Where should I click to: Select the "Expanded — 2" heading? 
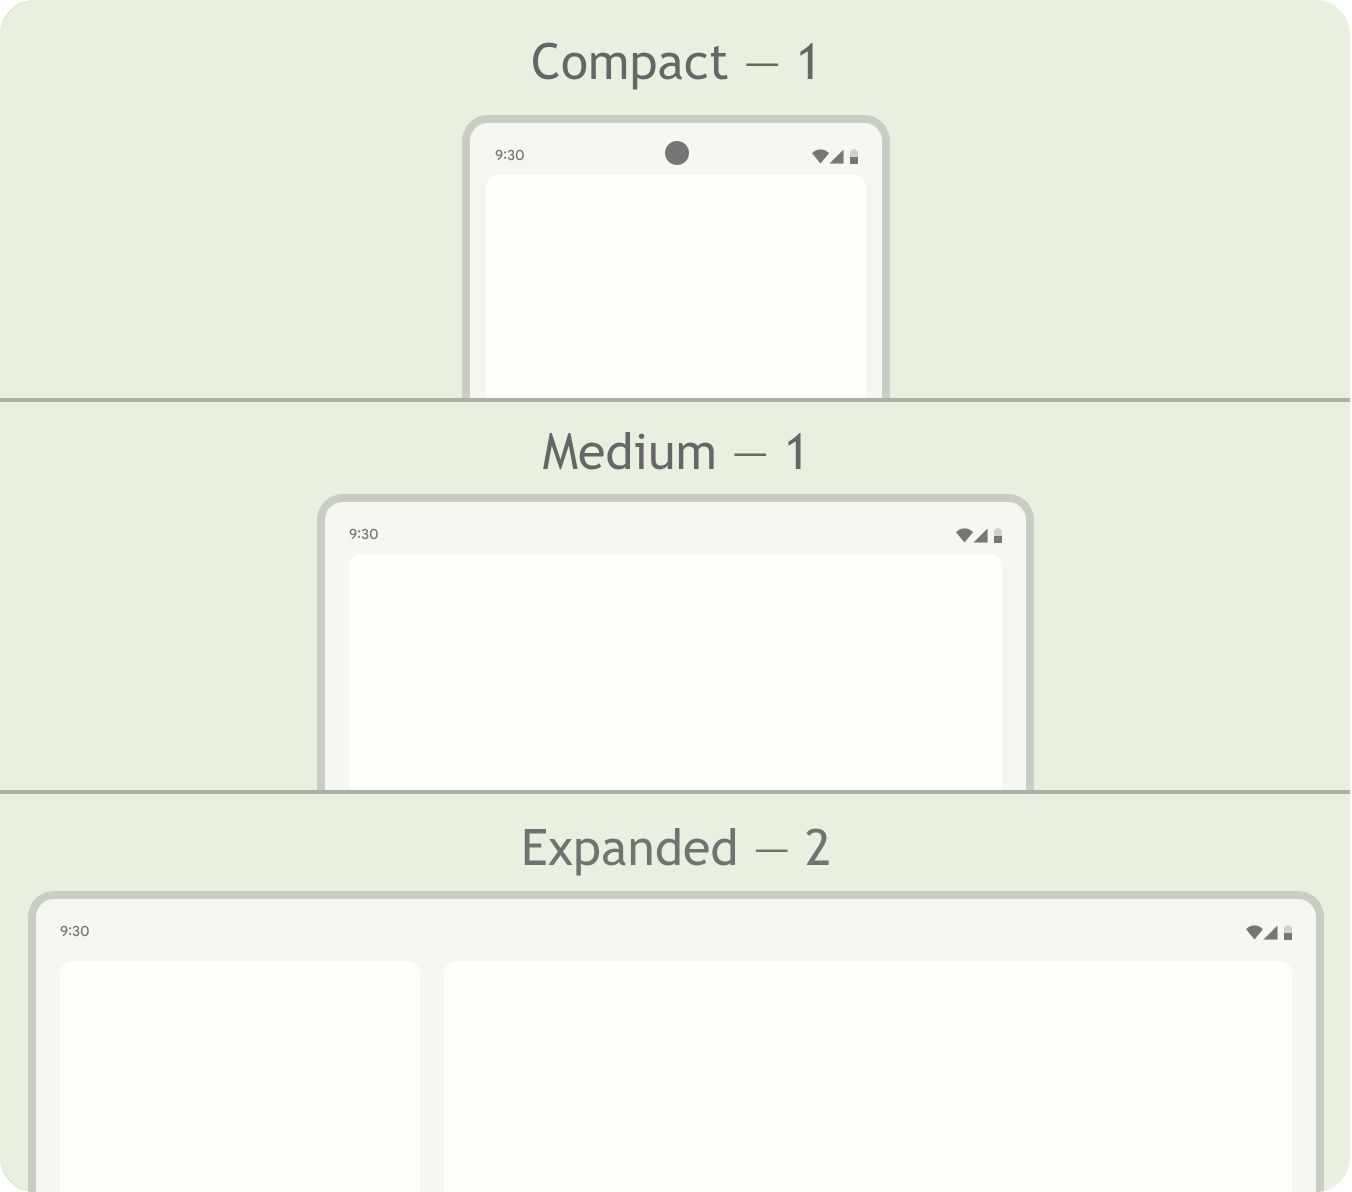(x=675, y=849)
